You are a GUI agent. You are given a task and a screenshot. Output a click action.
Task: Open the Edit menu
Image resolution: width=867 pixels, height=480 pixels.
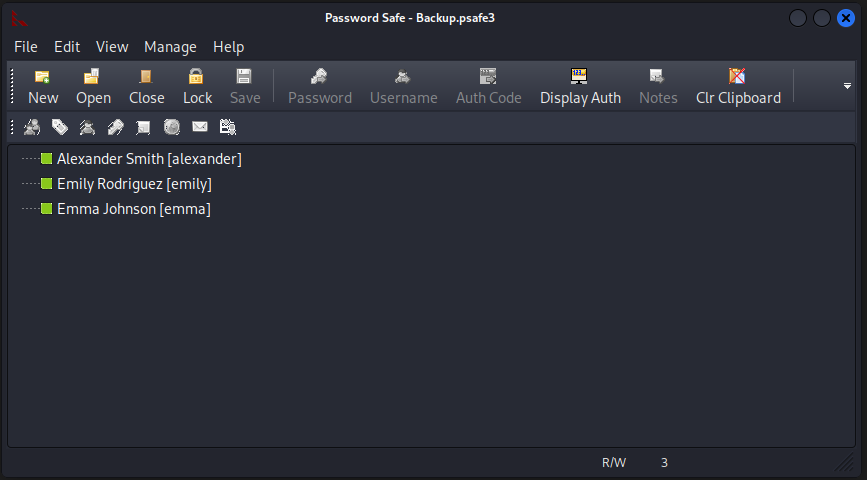click(x=67, y=47)
